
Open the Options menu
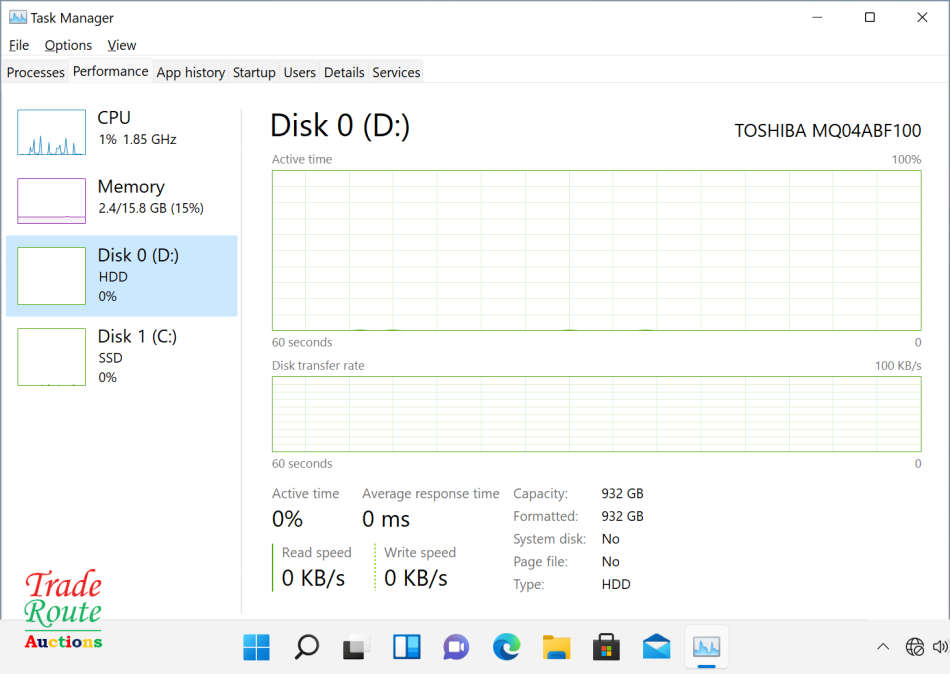click(68, 45)
